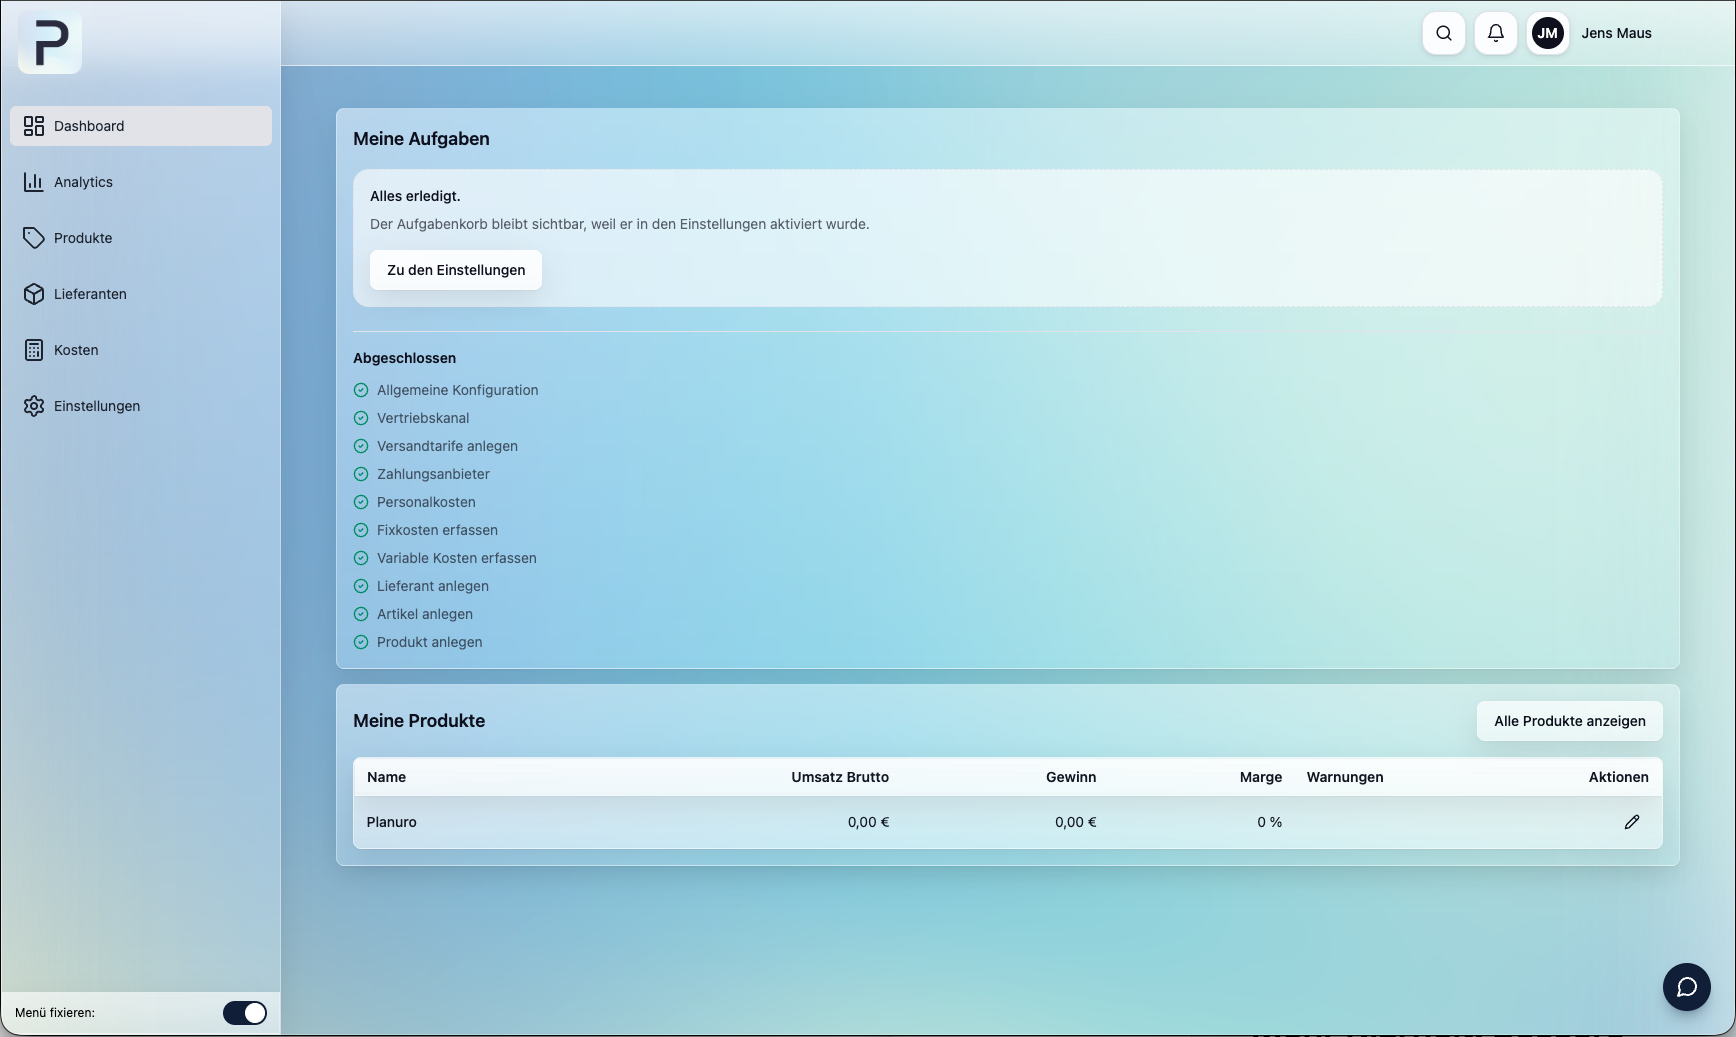This screenshot has width=1736, height=1037.
Task: Open notifications bell icon
Action: click(x=1495, y=33)
